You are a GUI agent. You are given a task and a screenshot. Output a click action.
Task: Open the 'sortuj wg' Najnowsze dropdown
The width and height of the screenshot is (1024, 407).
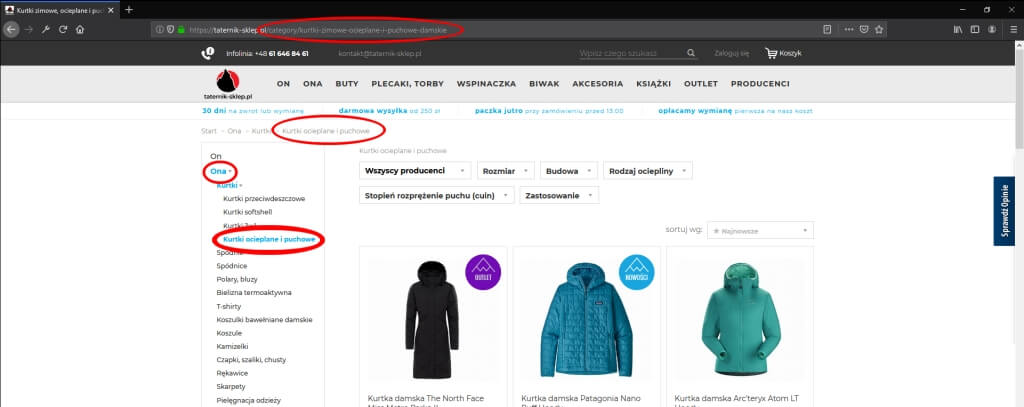760,230
